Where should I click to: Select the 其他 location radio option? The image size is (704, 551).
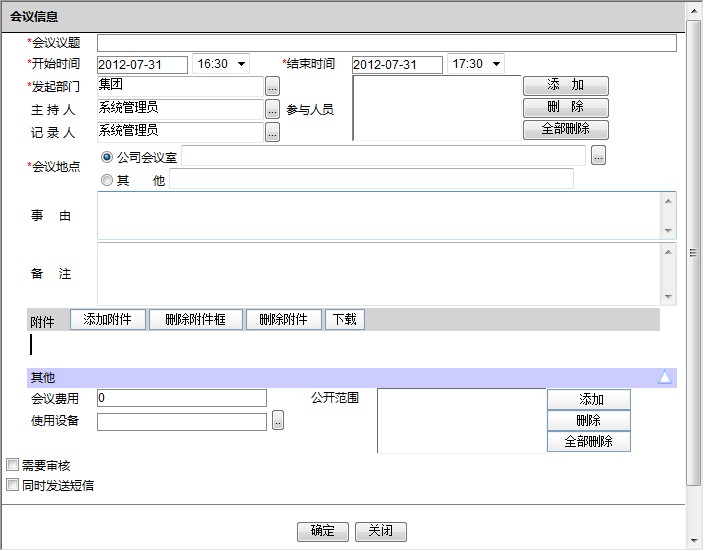coord(108,180)
